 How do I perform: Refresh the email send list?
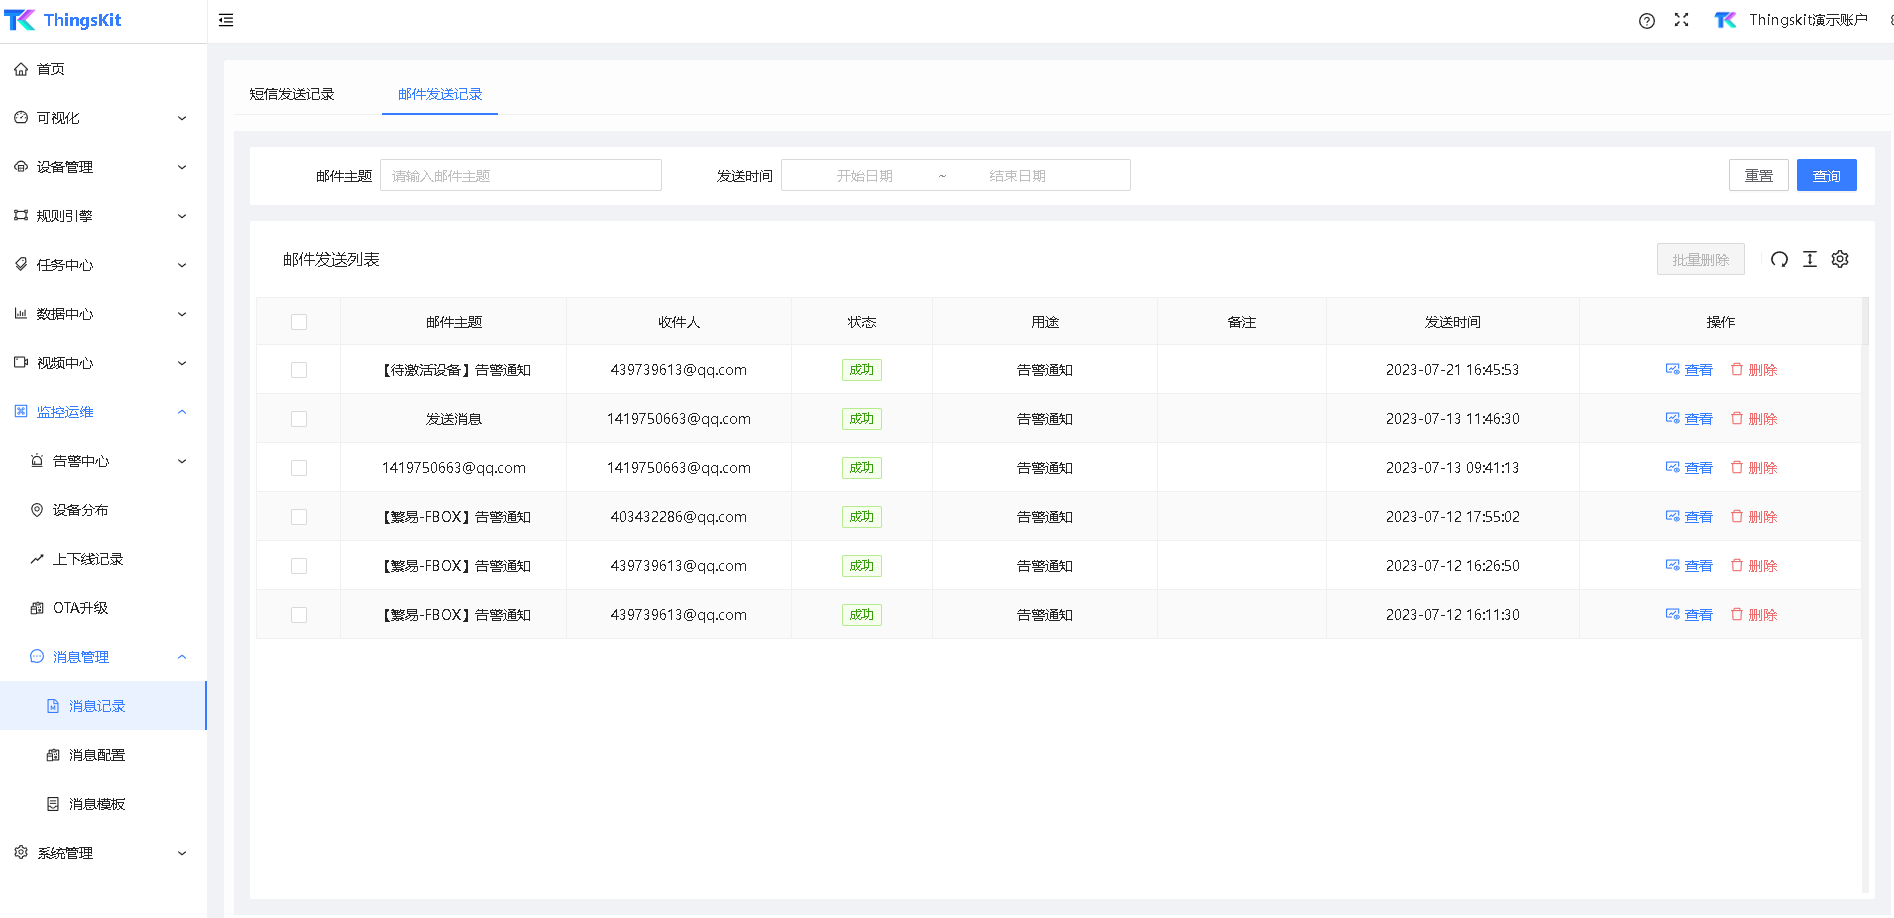[x=1779, y=260]
